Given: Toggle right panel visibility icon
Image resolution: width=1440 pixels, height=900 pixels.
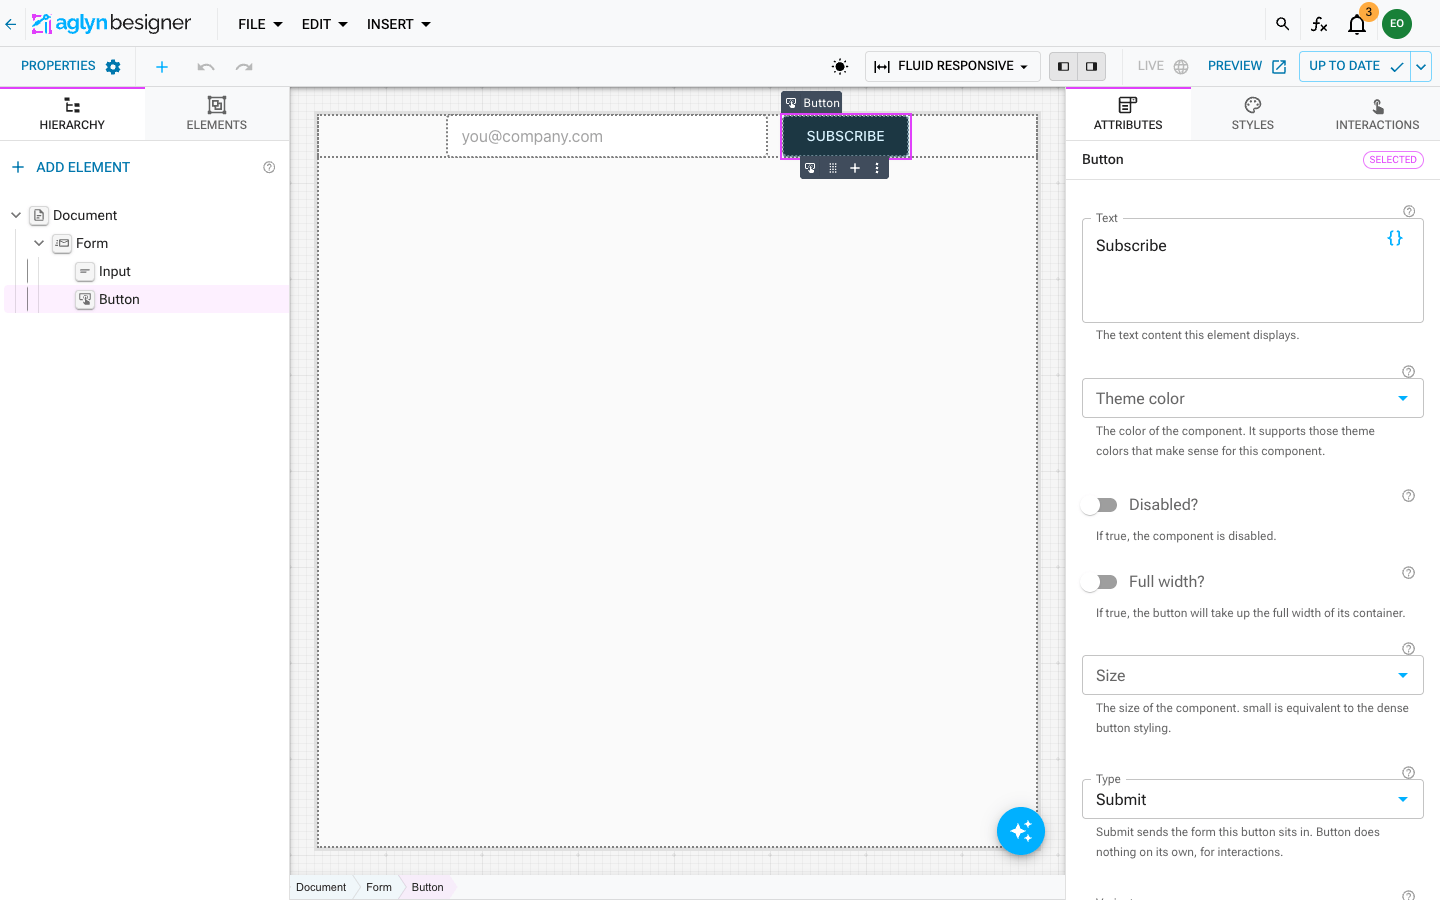Looking at the screenshot, I should (x=1091, y=67).
